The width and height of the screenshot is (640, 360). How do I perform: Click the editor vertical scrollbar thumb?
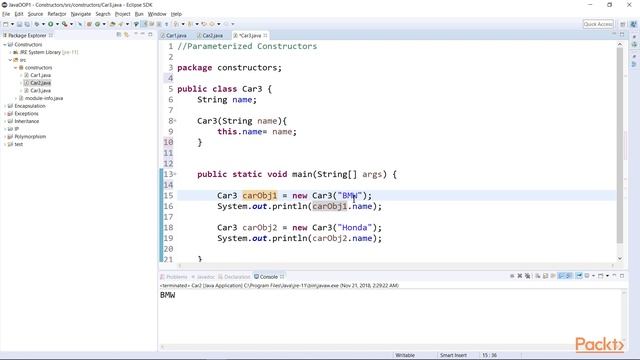click(620, 145)
